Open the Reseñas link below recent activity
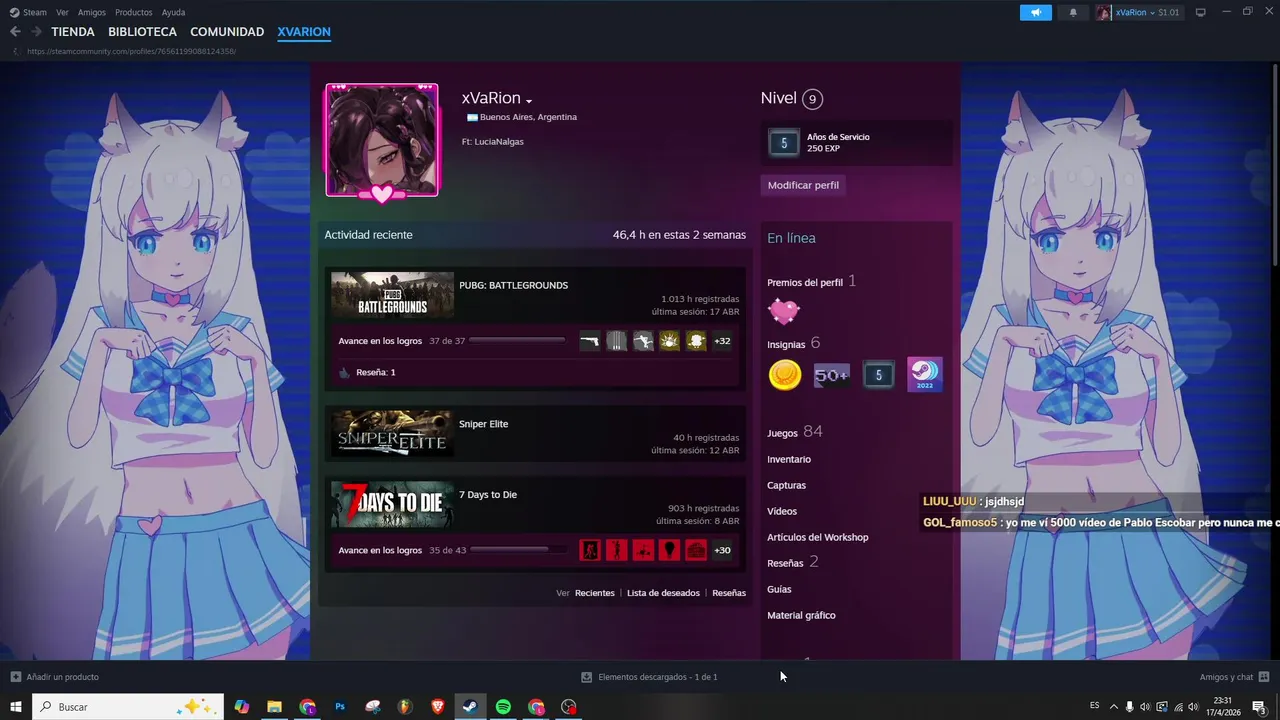 click(729, 593)
